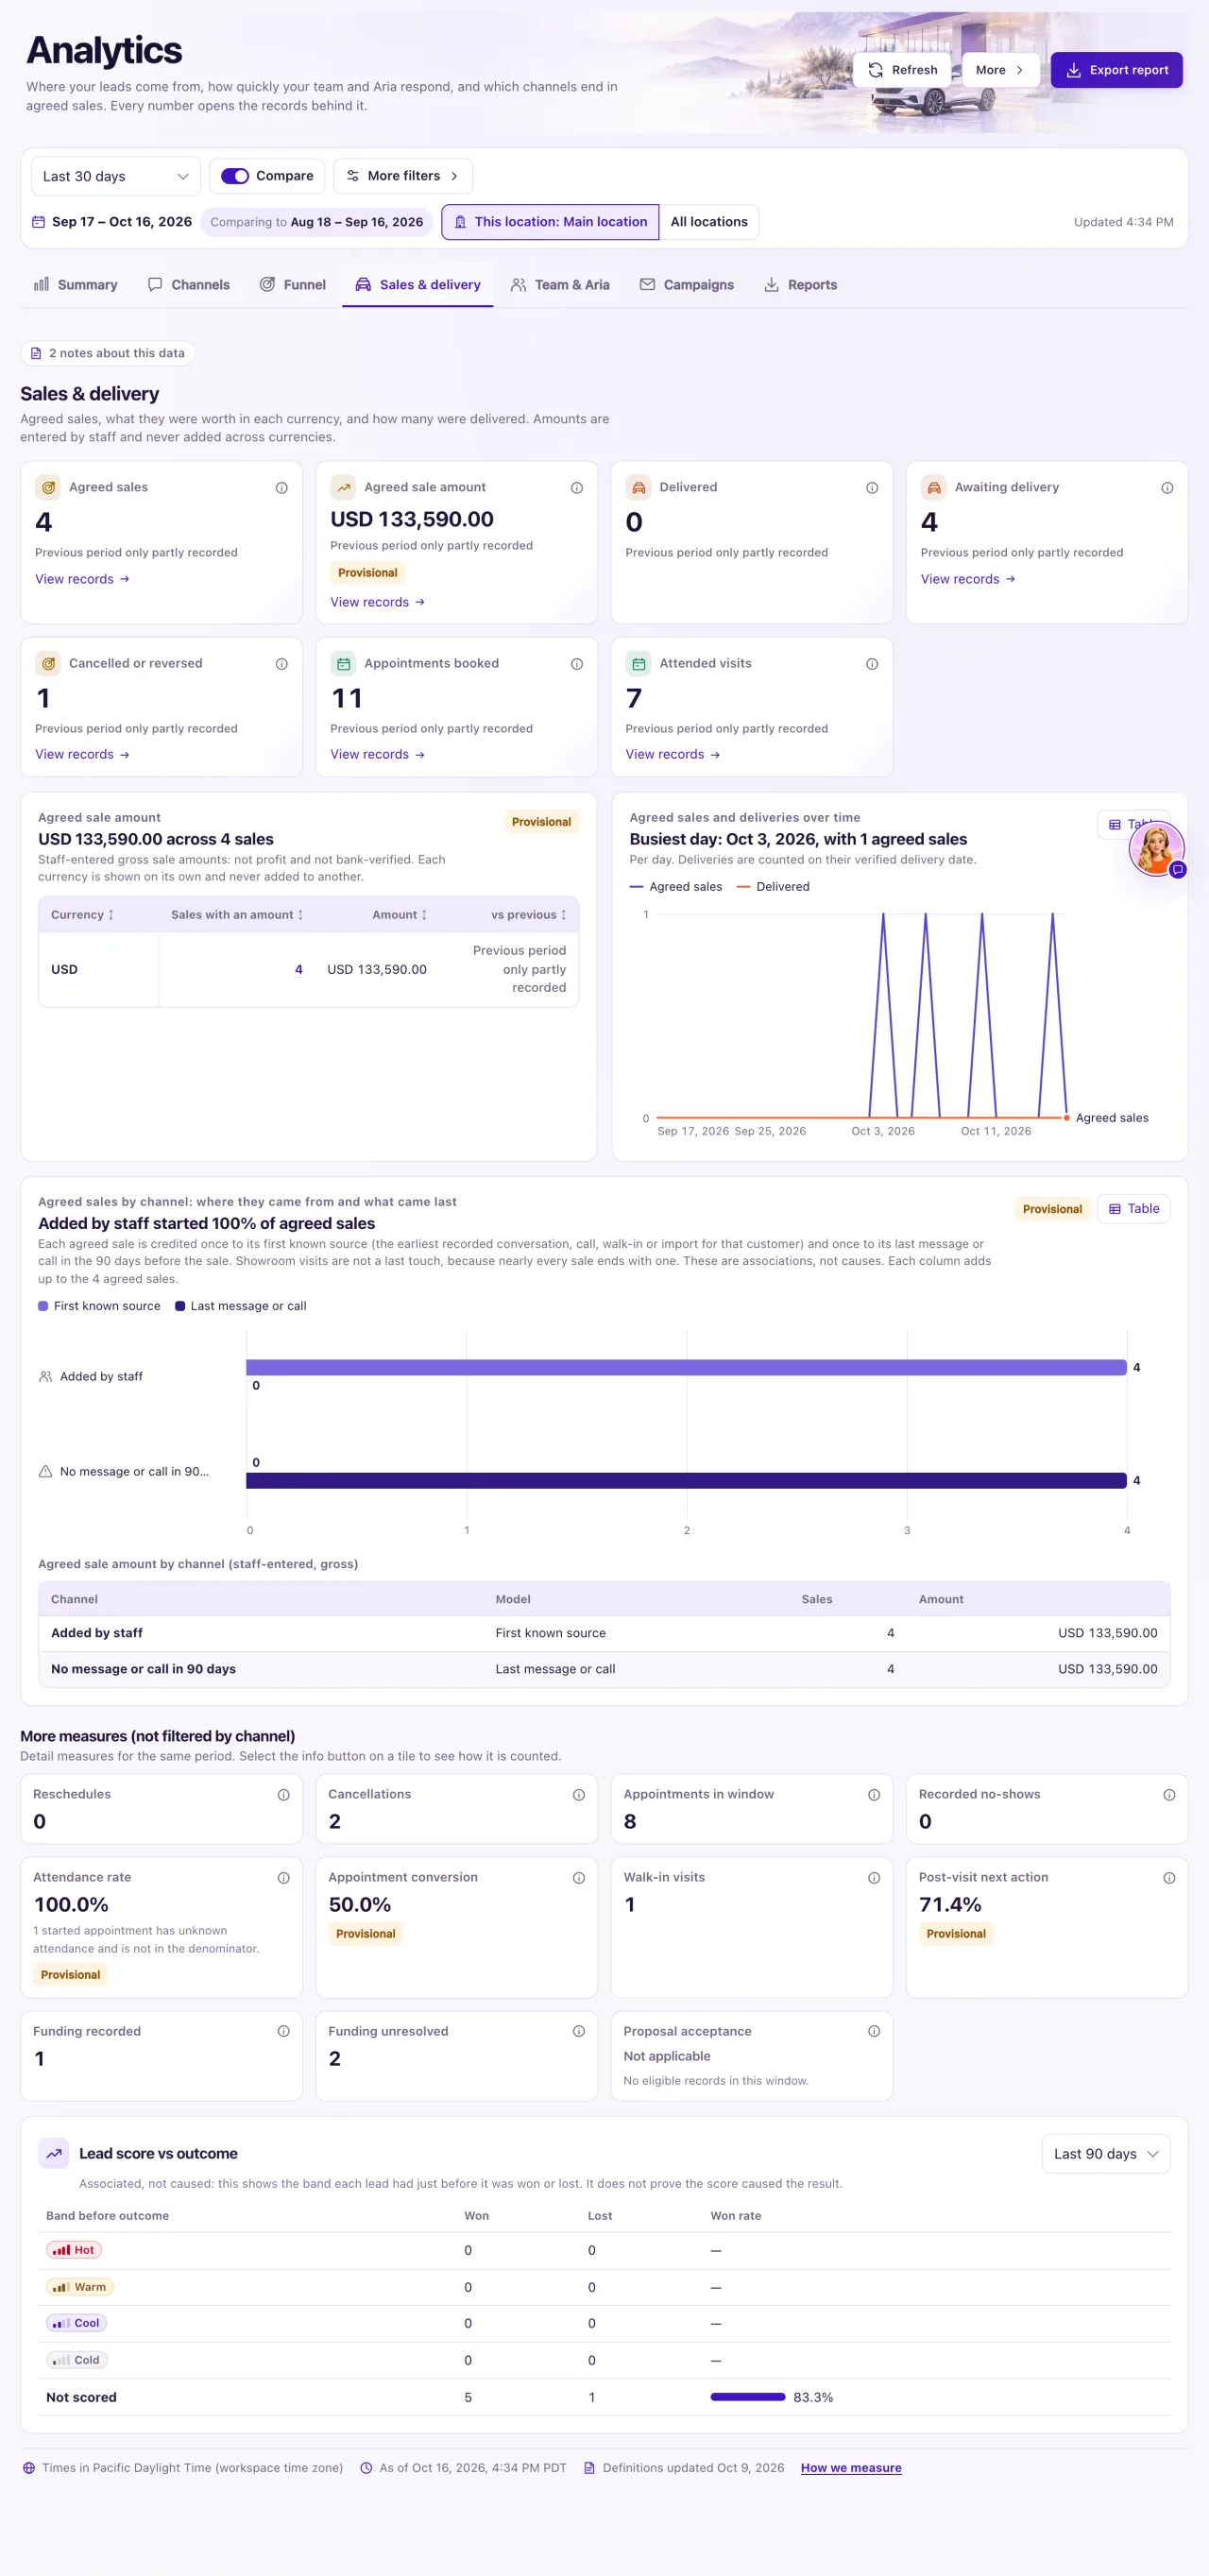This screenshot has height=2576, width=1209.
Task: Open Aria assistant avatar chat
Action: click(x=1156, y=848)
